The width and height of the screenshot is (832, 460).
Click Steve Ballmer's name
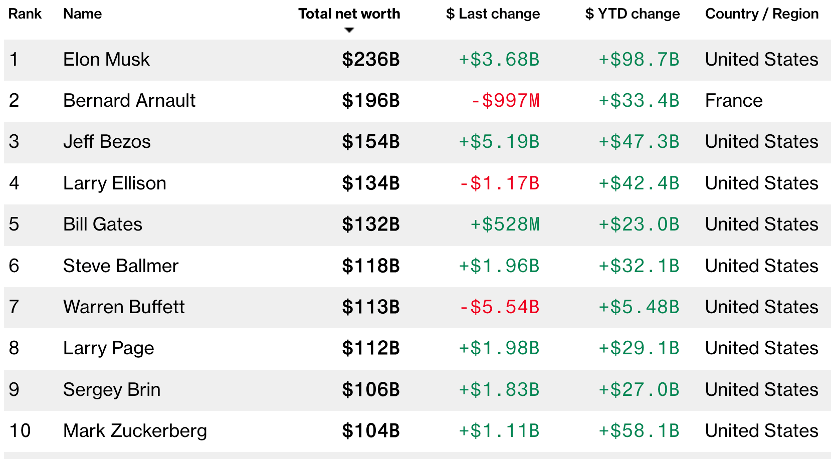tap(120, 266)
